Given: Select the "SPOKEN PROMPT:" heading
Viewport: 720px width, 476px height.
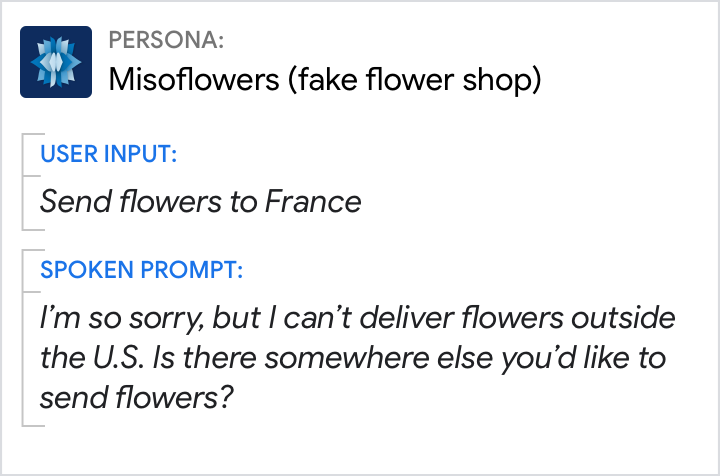Looking at the screenshot, I should click(x=141, y=271).
